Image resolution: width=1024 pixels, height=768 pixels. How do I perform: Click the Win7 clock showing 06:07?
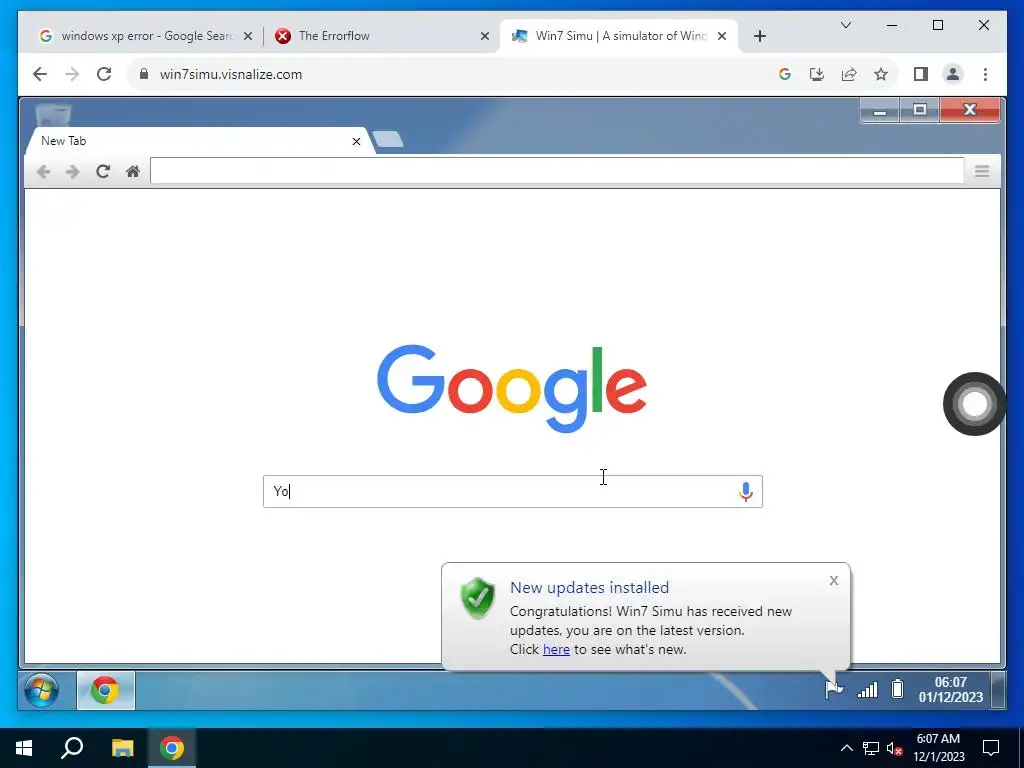point(950,690)
